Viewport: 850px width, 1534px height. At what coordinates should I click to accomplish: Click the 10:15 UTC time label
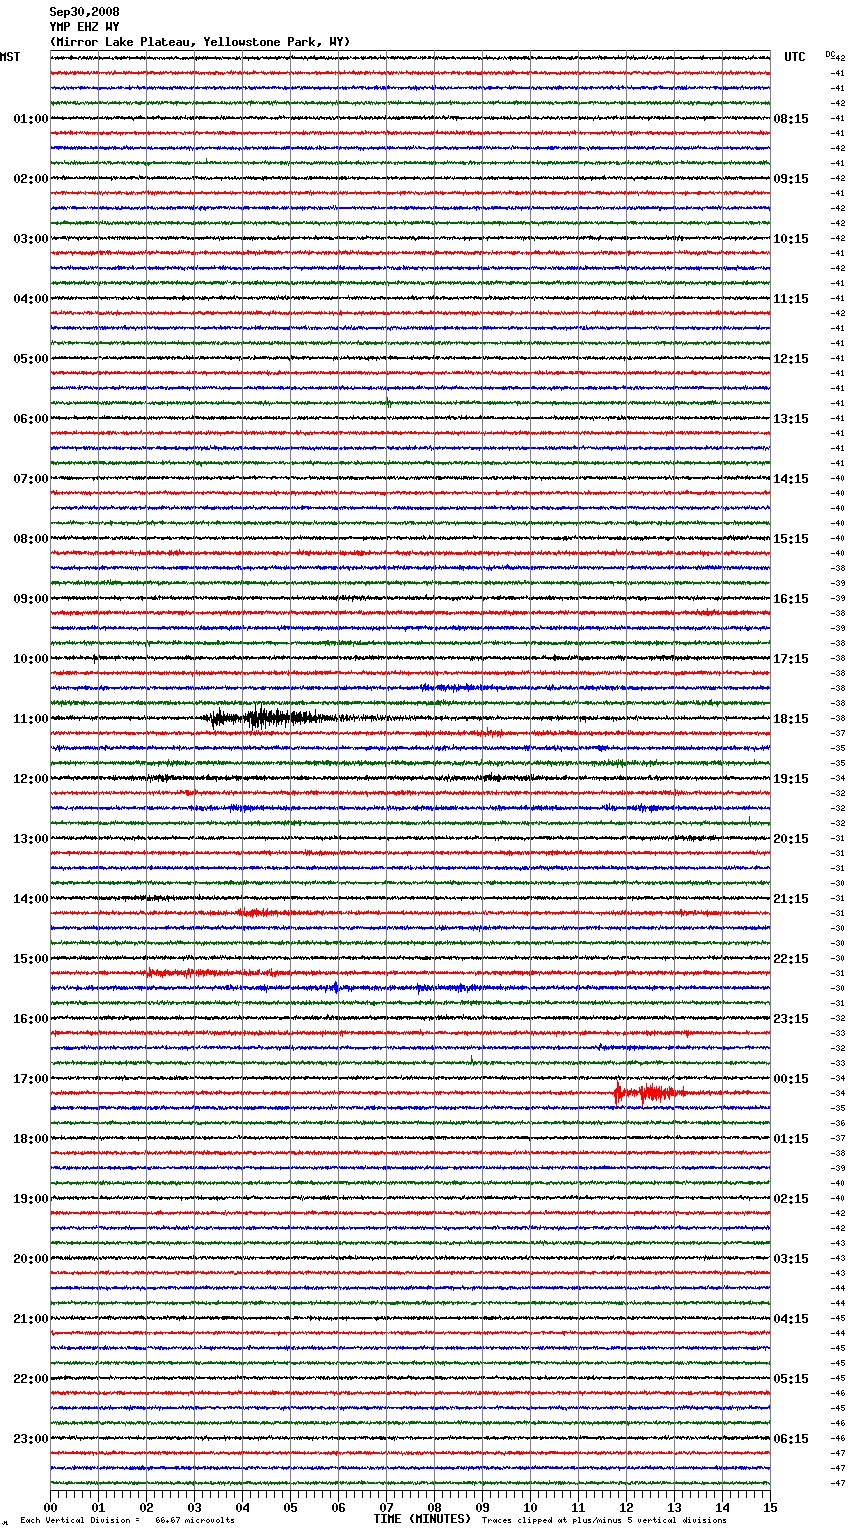pyautogui.click(x=791, y=239)
